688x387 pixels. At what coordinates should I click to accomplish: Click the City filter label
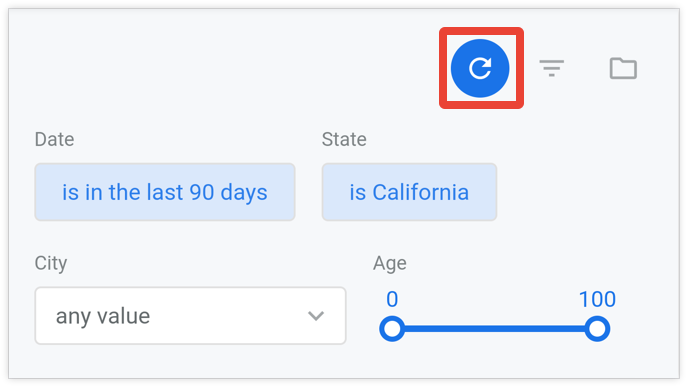[51, 263]
